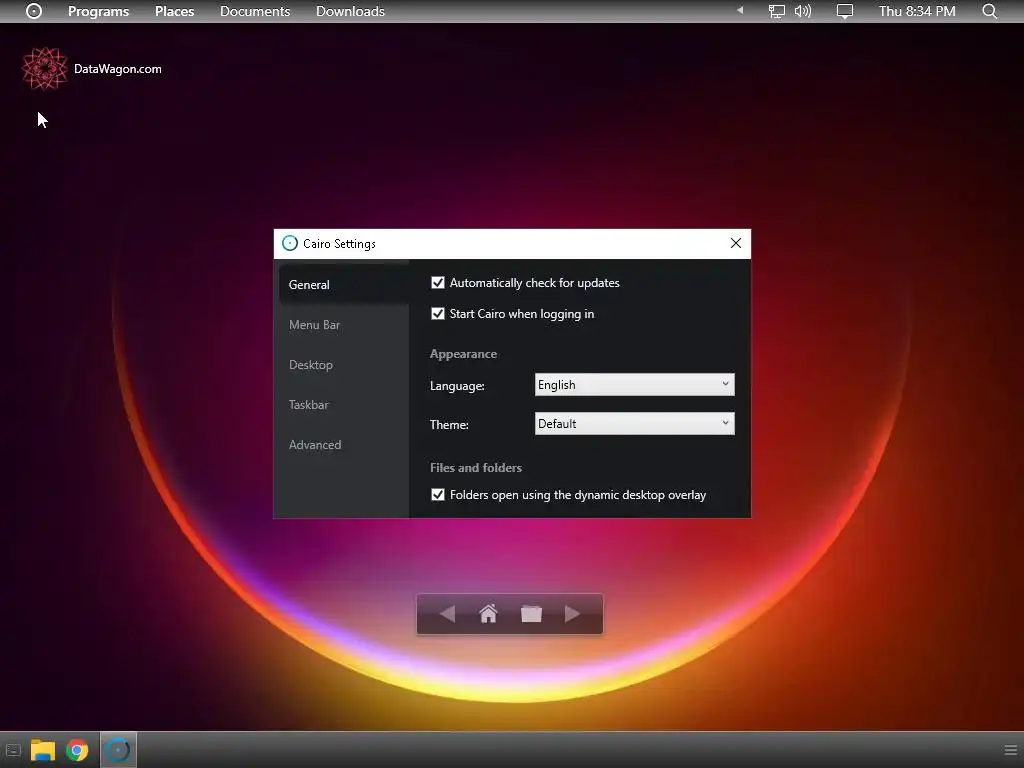Viewport: 1024px width, 768px height.
Task: Open the search magnifier icon
Action: tap(990, 11)
